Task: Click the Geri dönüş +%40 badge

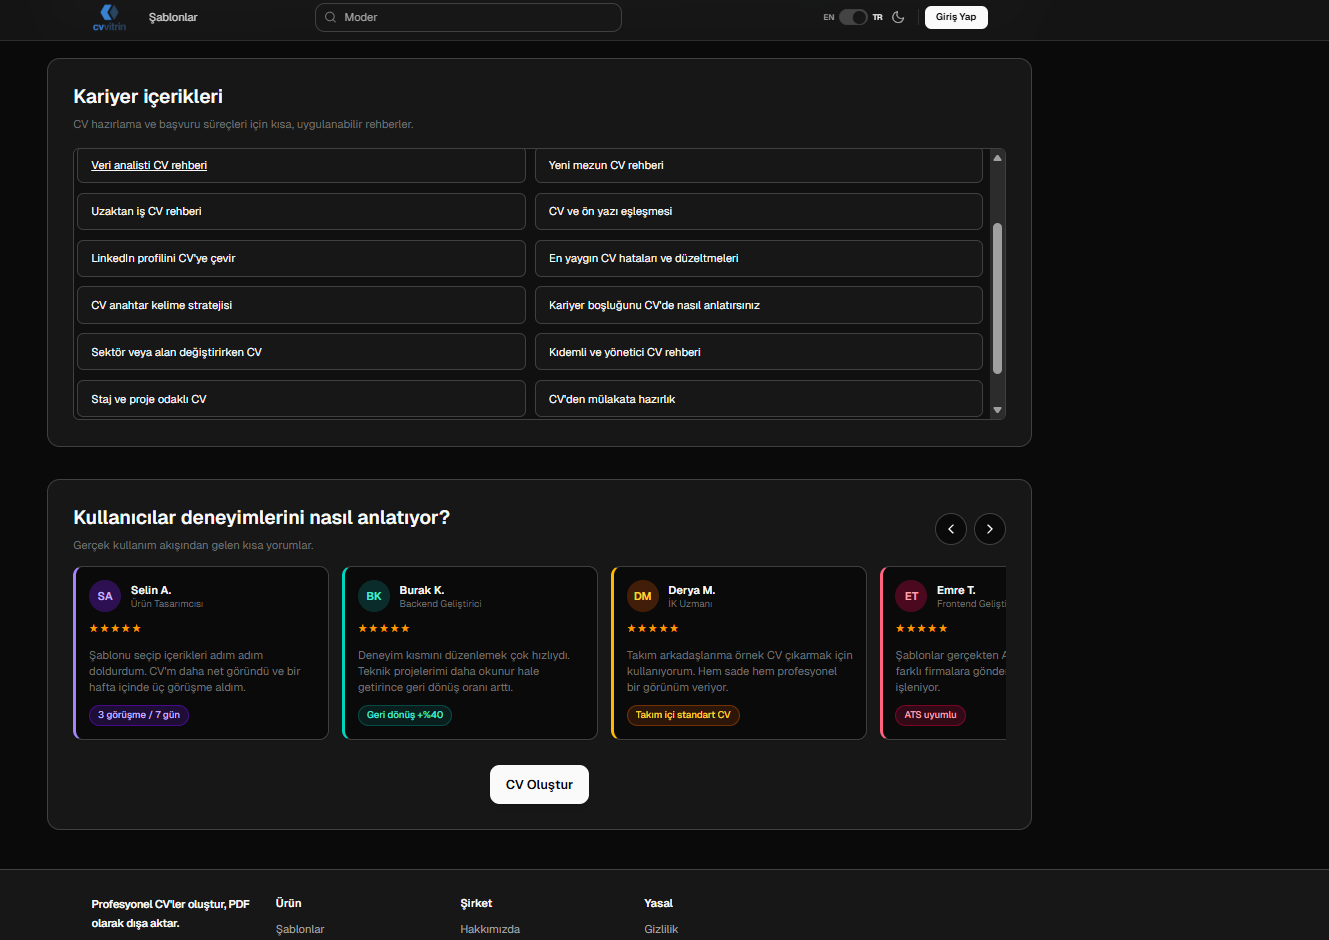Action: click(405, 715)
